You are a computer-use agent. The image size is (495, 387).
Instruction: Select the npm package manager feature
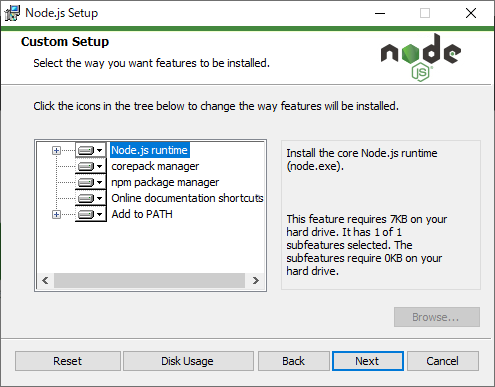(x=165, y=182)
